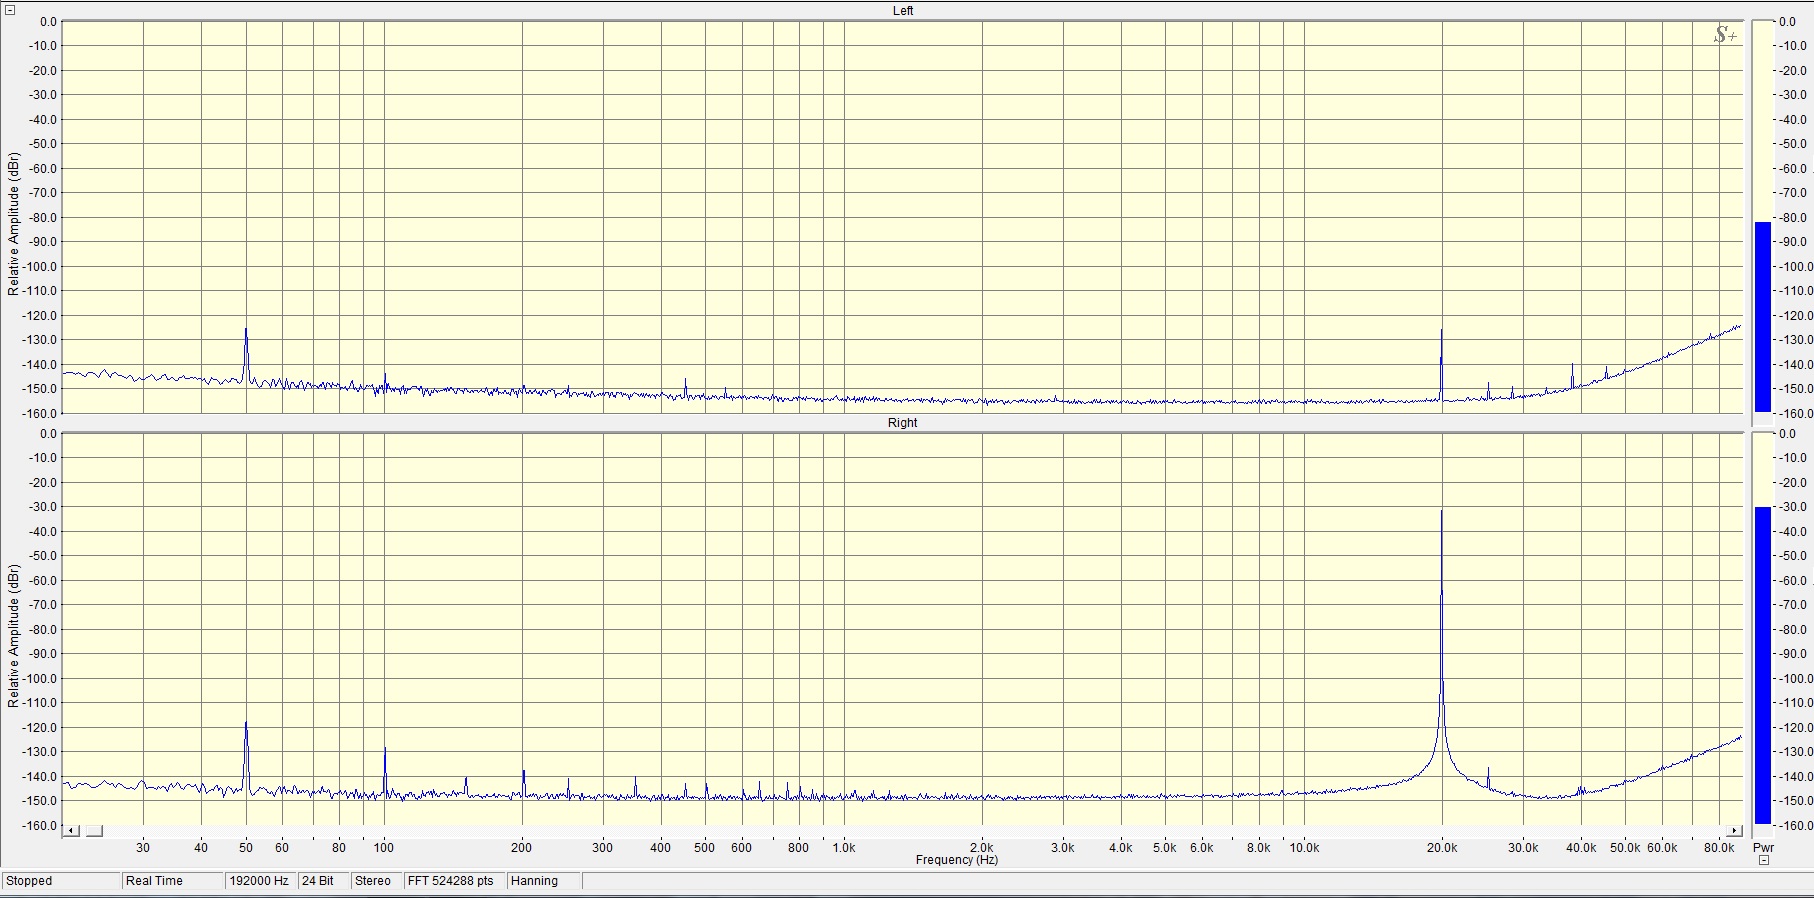This screenshot has width=1814, height=898.
Task: Click the 50 Hz peak in the Left spectrum
Action: 246,355
